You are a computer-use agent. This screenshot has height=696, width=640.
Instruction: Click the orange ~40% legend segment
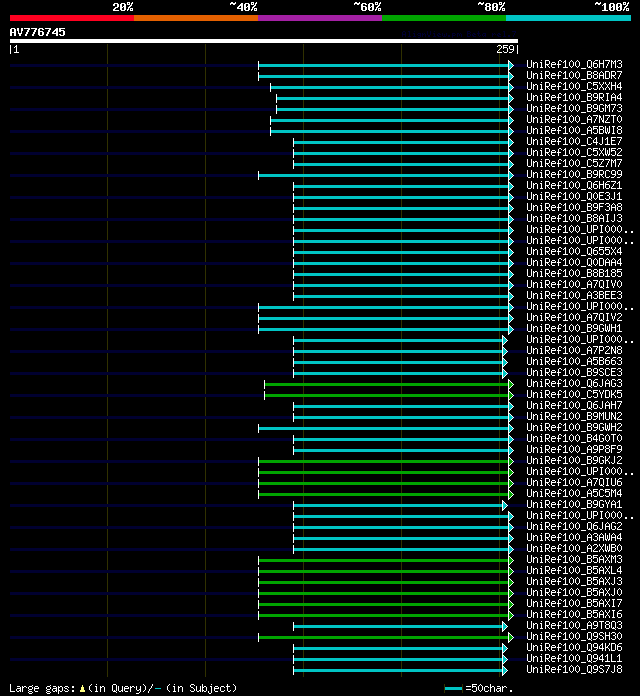[x=196, y=18]
